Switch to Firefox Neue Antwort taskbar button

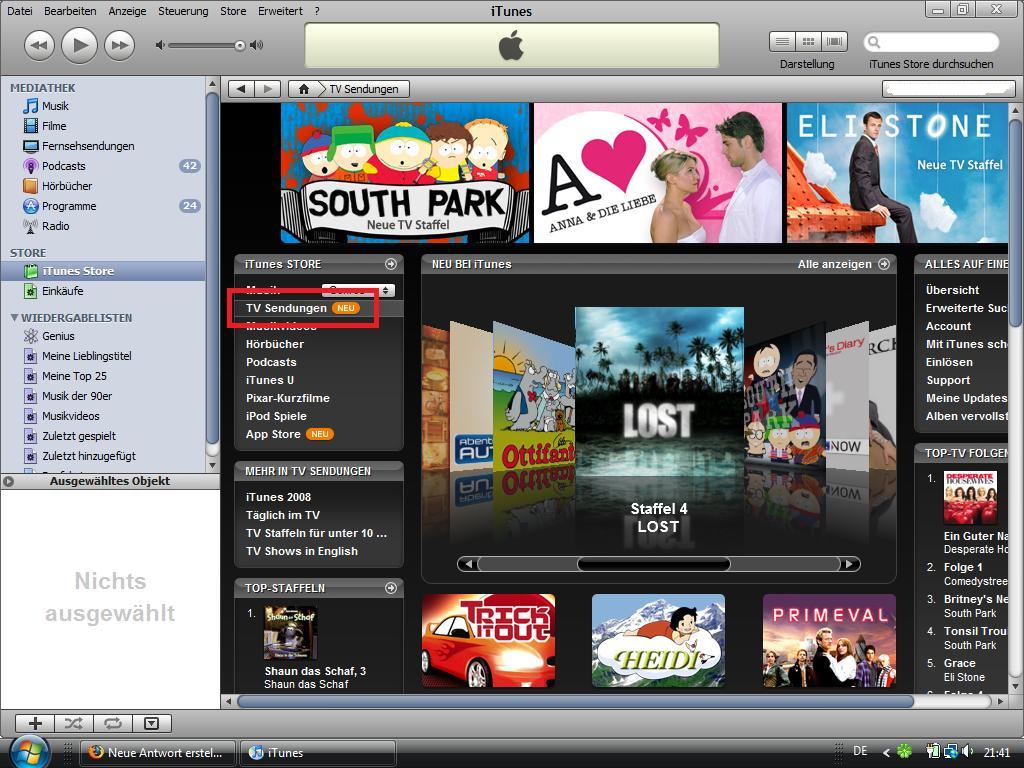(x=157, y=752)
